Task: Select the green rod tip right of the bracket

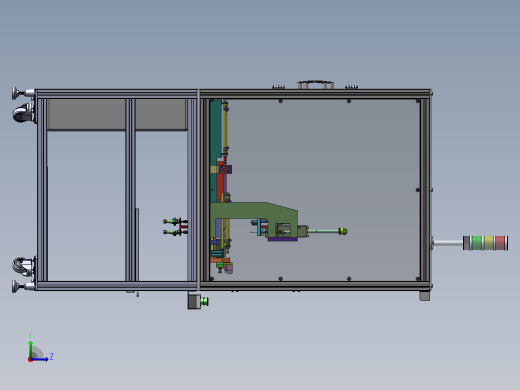Action: click(343, 231)
